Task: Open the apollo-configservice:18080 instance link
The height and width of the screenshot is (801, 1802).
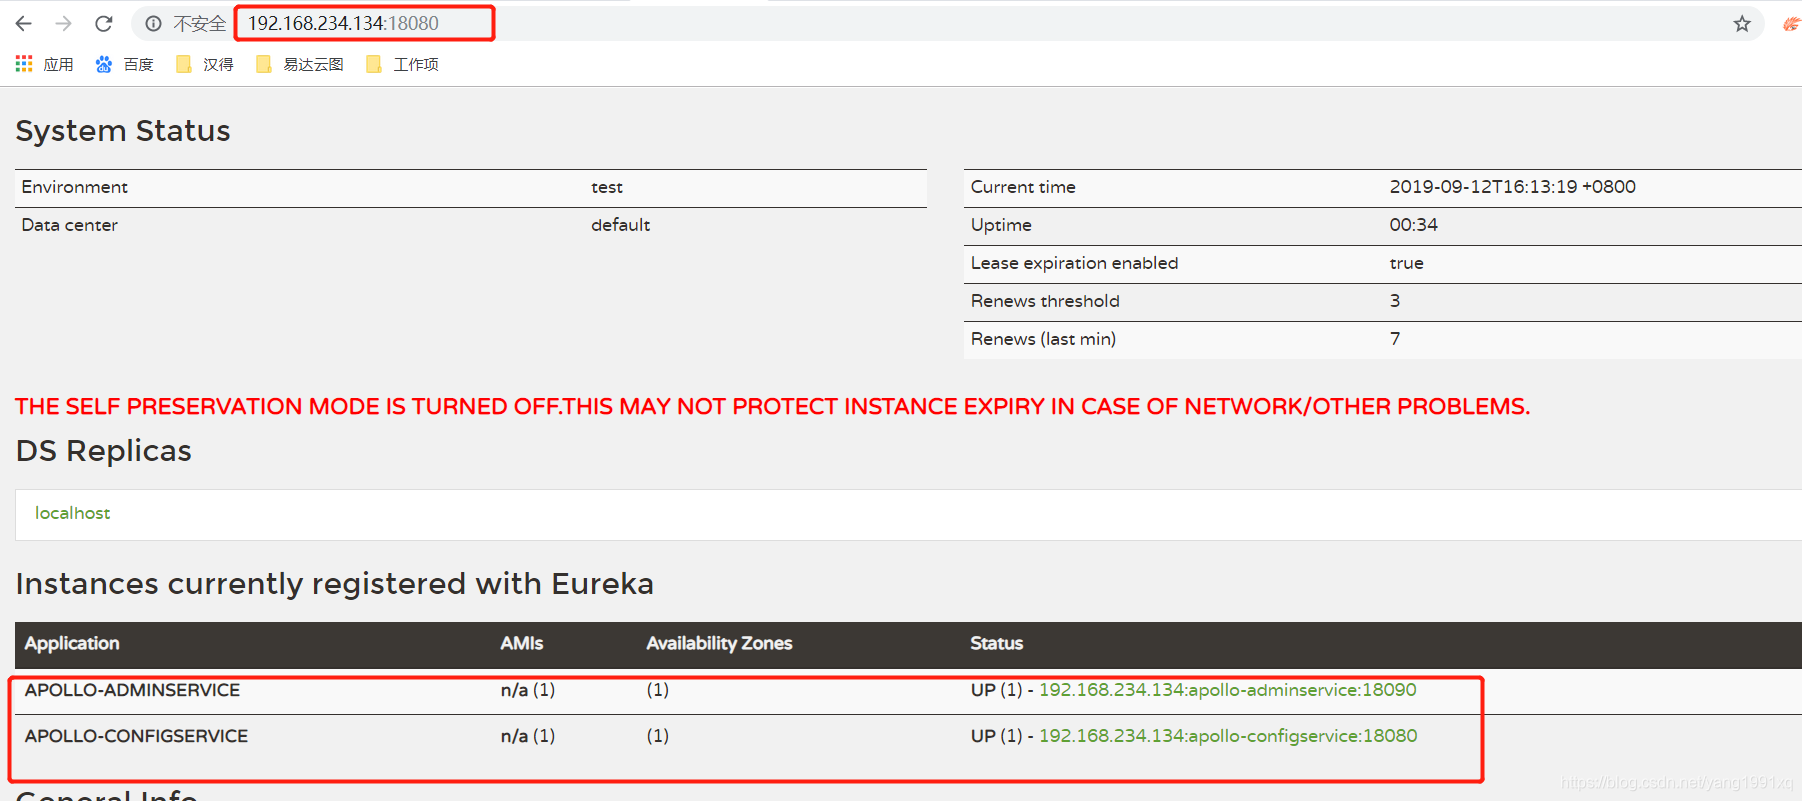Action: 1228,736
